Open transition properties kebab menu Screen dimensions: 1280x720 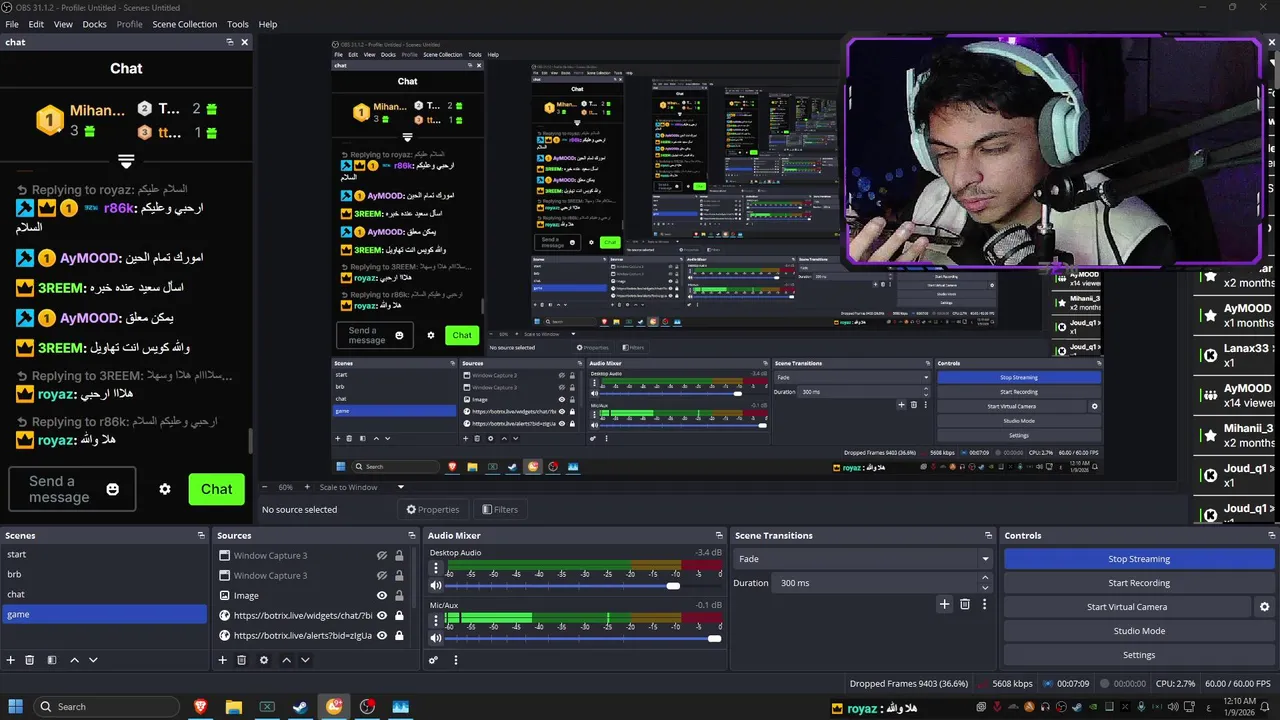(984, 604)
